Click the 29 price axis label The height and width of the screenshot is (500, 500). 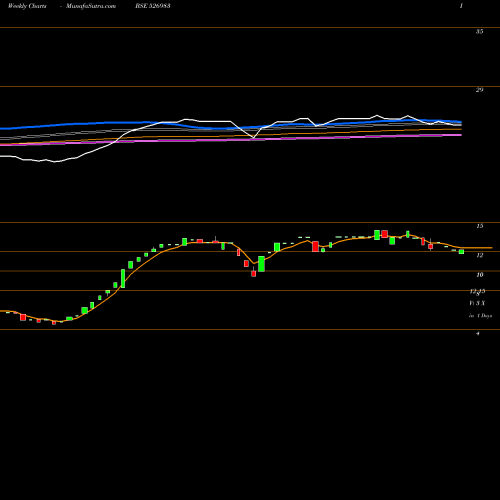479,90
